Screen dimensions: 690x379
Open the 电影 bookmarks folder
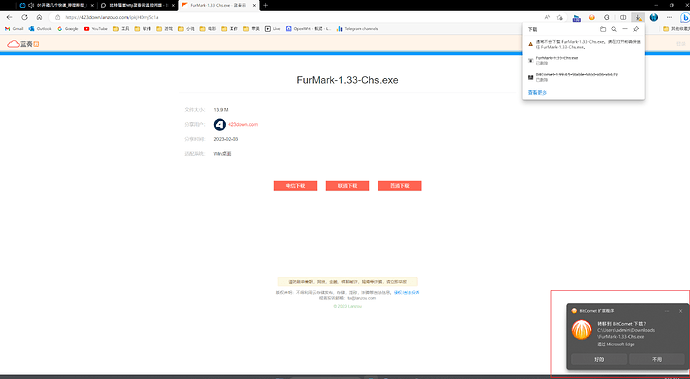pyautogui.click(x=208, y=29)
